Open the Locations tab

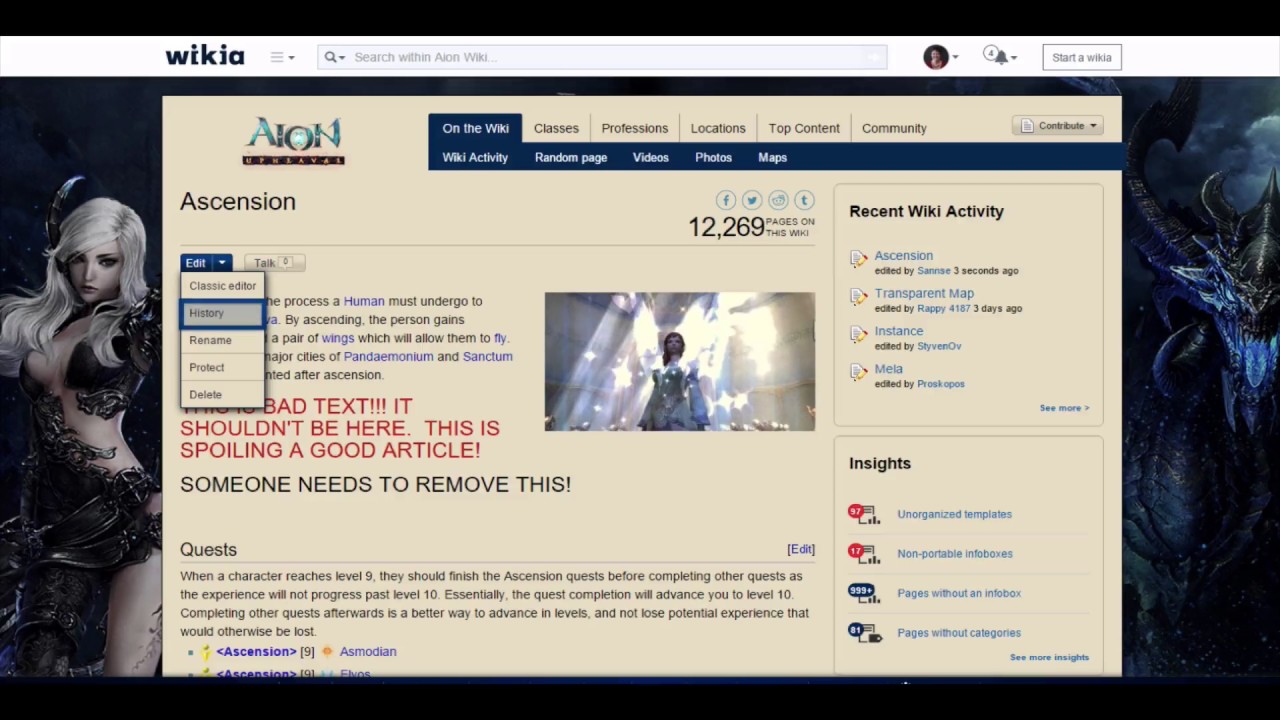[x=718, y=128]
